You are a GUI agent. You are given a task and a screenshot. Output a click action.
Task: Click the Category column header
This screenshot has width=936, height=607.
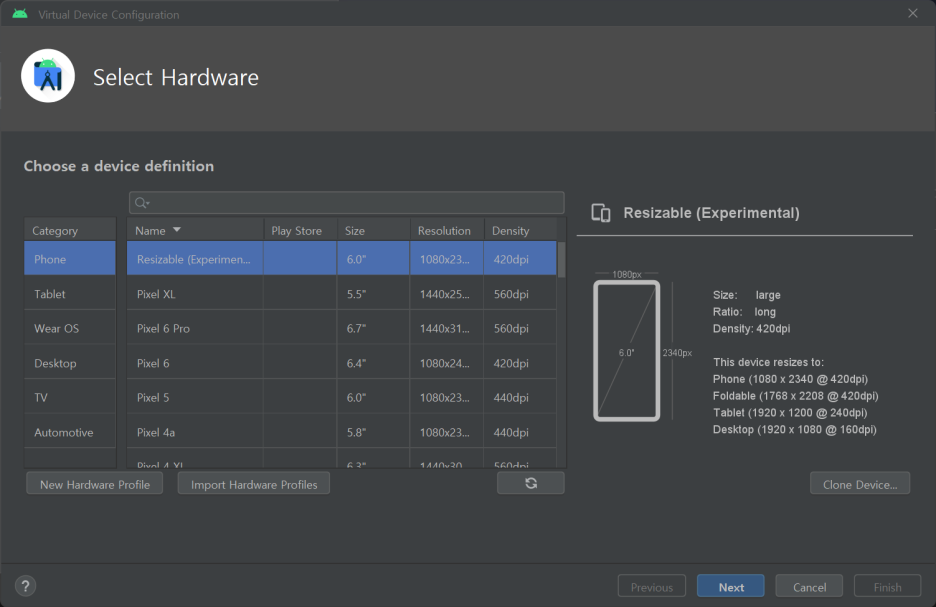(x=70, y=230)
